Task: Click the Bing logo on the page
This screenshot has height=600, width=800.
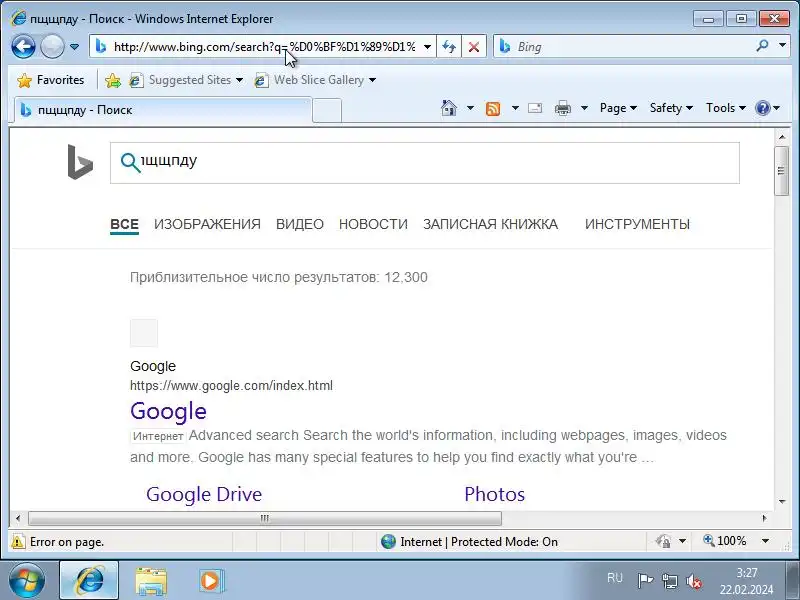Action: click(80, 162)
